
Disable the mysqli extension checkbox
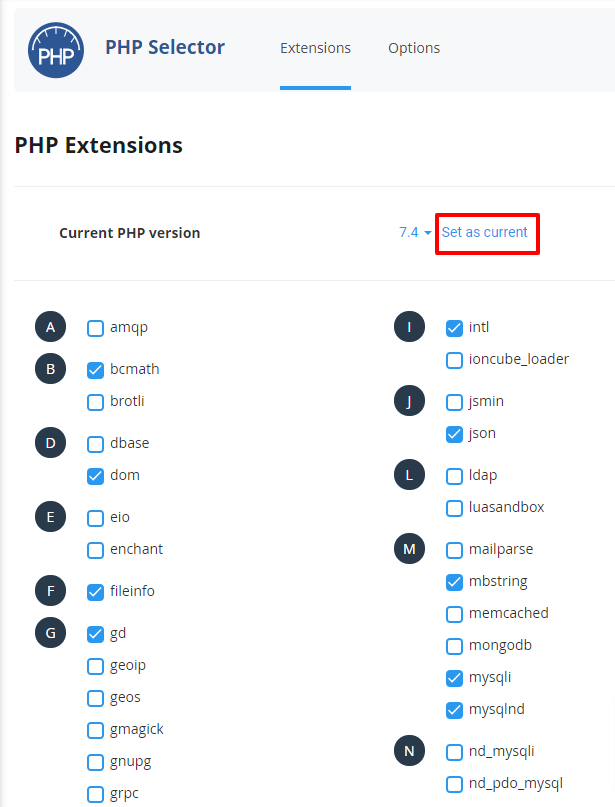pos(454,678)
